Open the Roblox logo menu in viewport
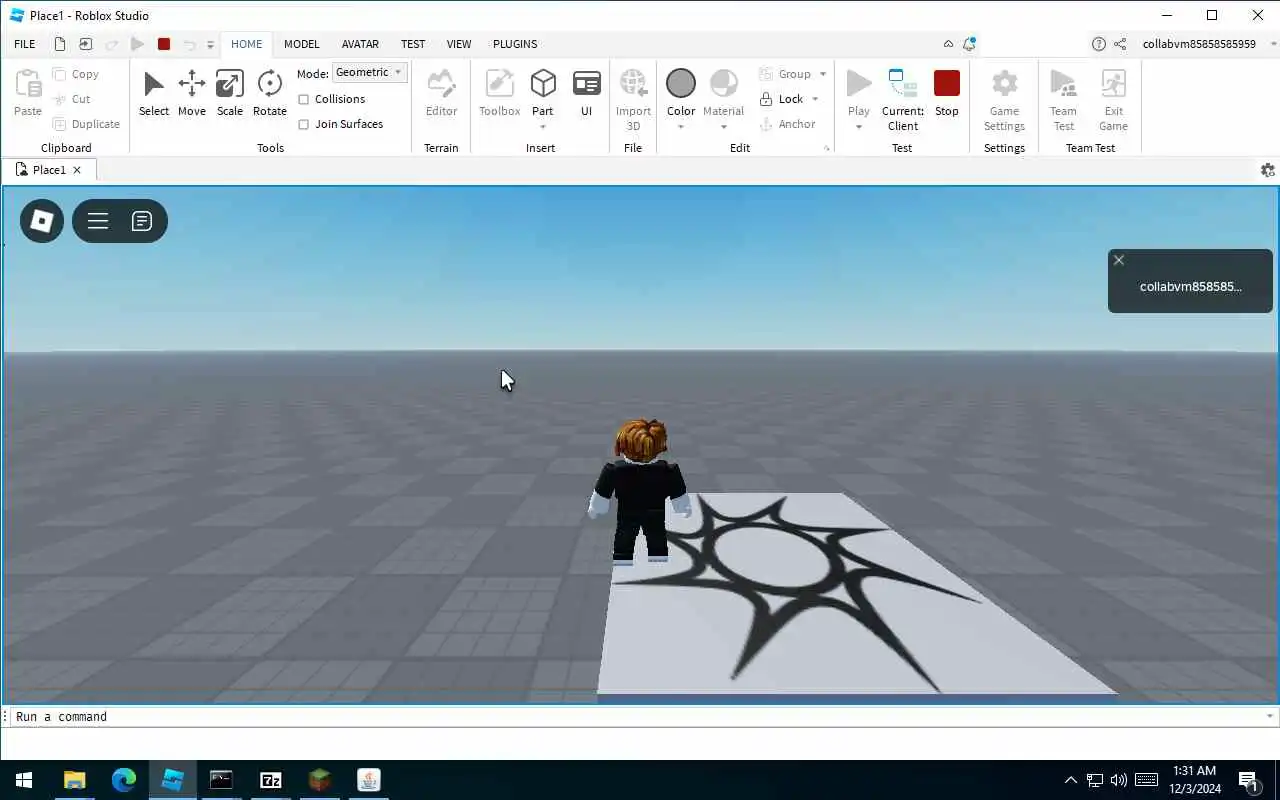 [41, 221]
